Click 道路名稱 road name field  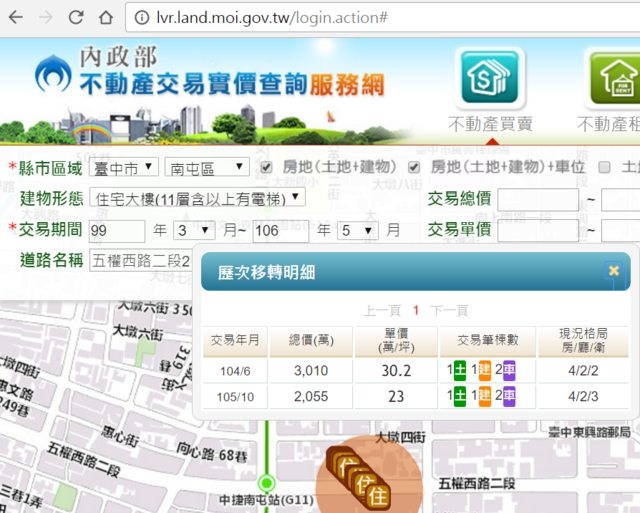coord(141,261)
